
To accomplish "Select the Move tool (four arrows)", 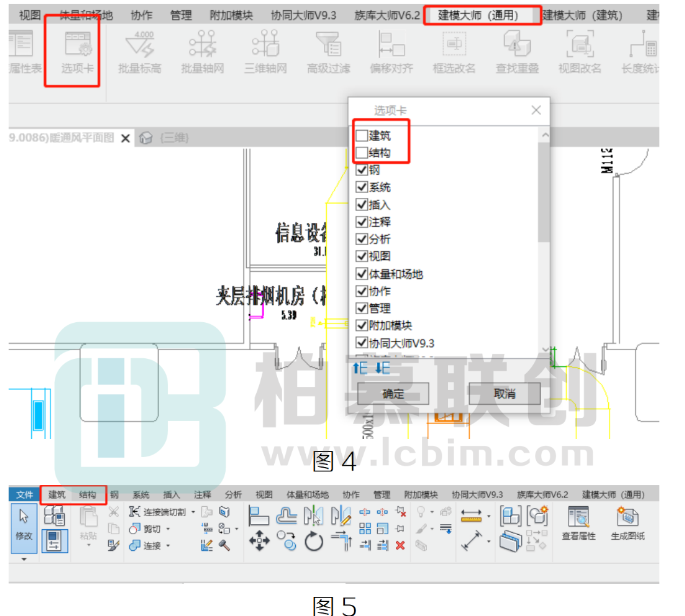I will click(259, 541).
